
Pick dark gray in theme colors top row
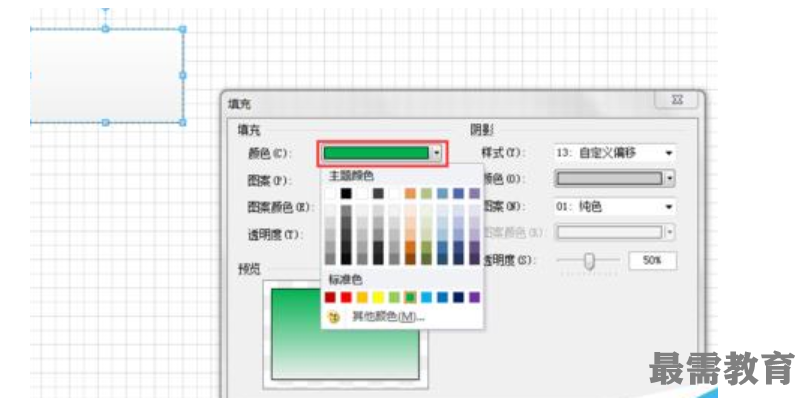click(x=378, y=193)
